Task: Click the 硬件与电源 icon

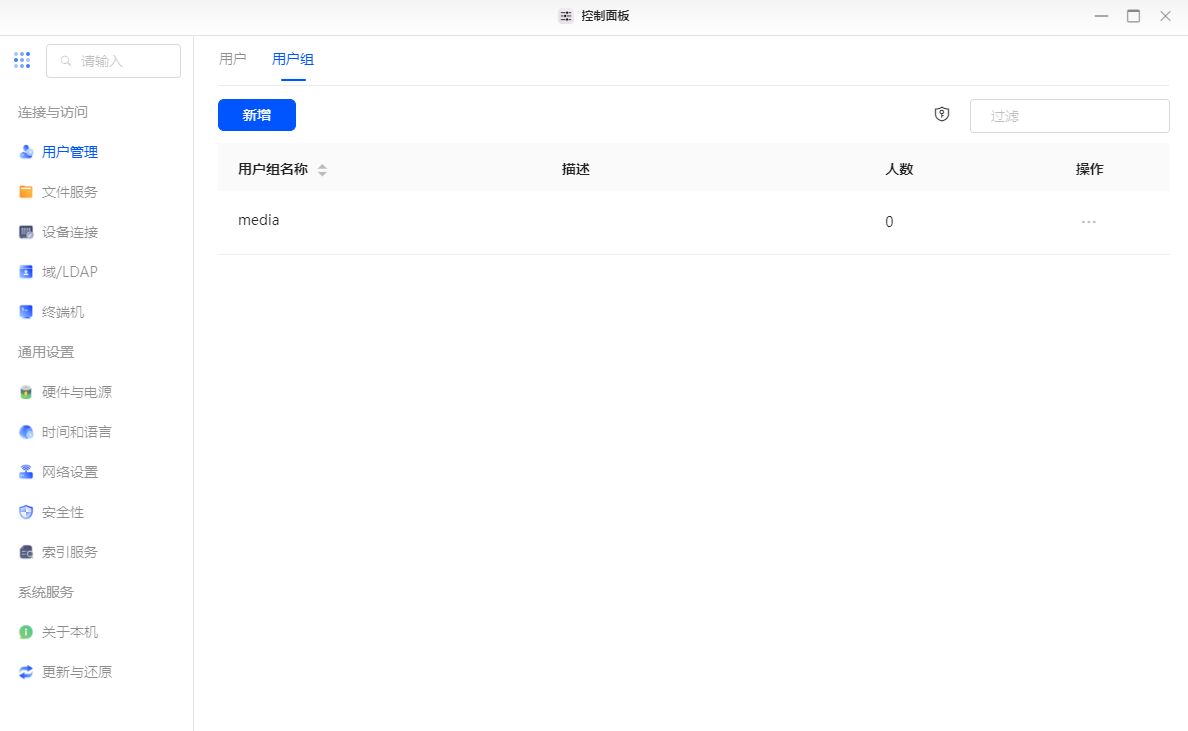Action: coord(26,392)
